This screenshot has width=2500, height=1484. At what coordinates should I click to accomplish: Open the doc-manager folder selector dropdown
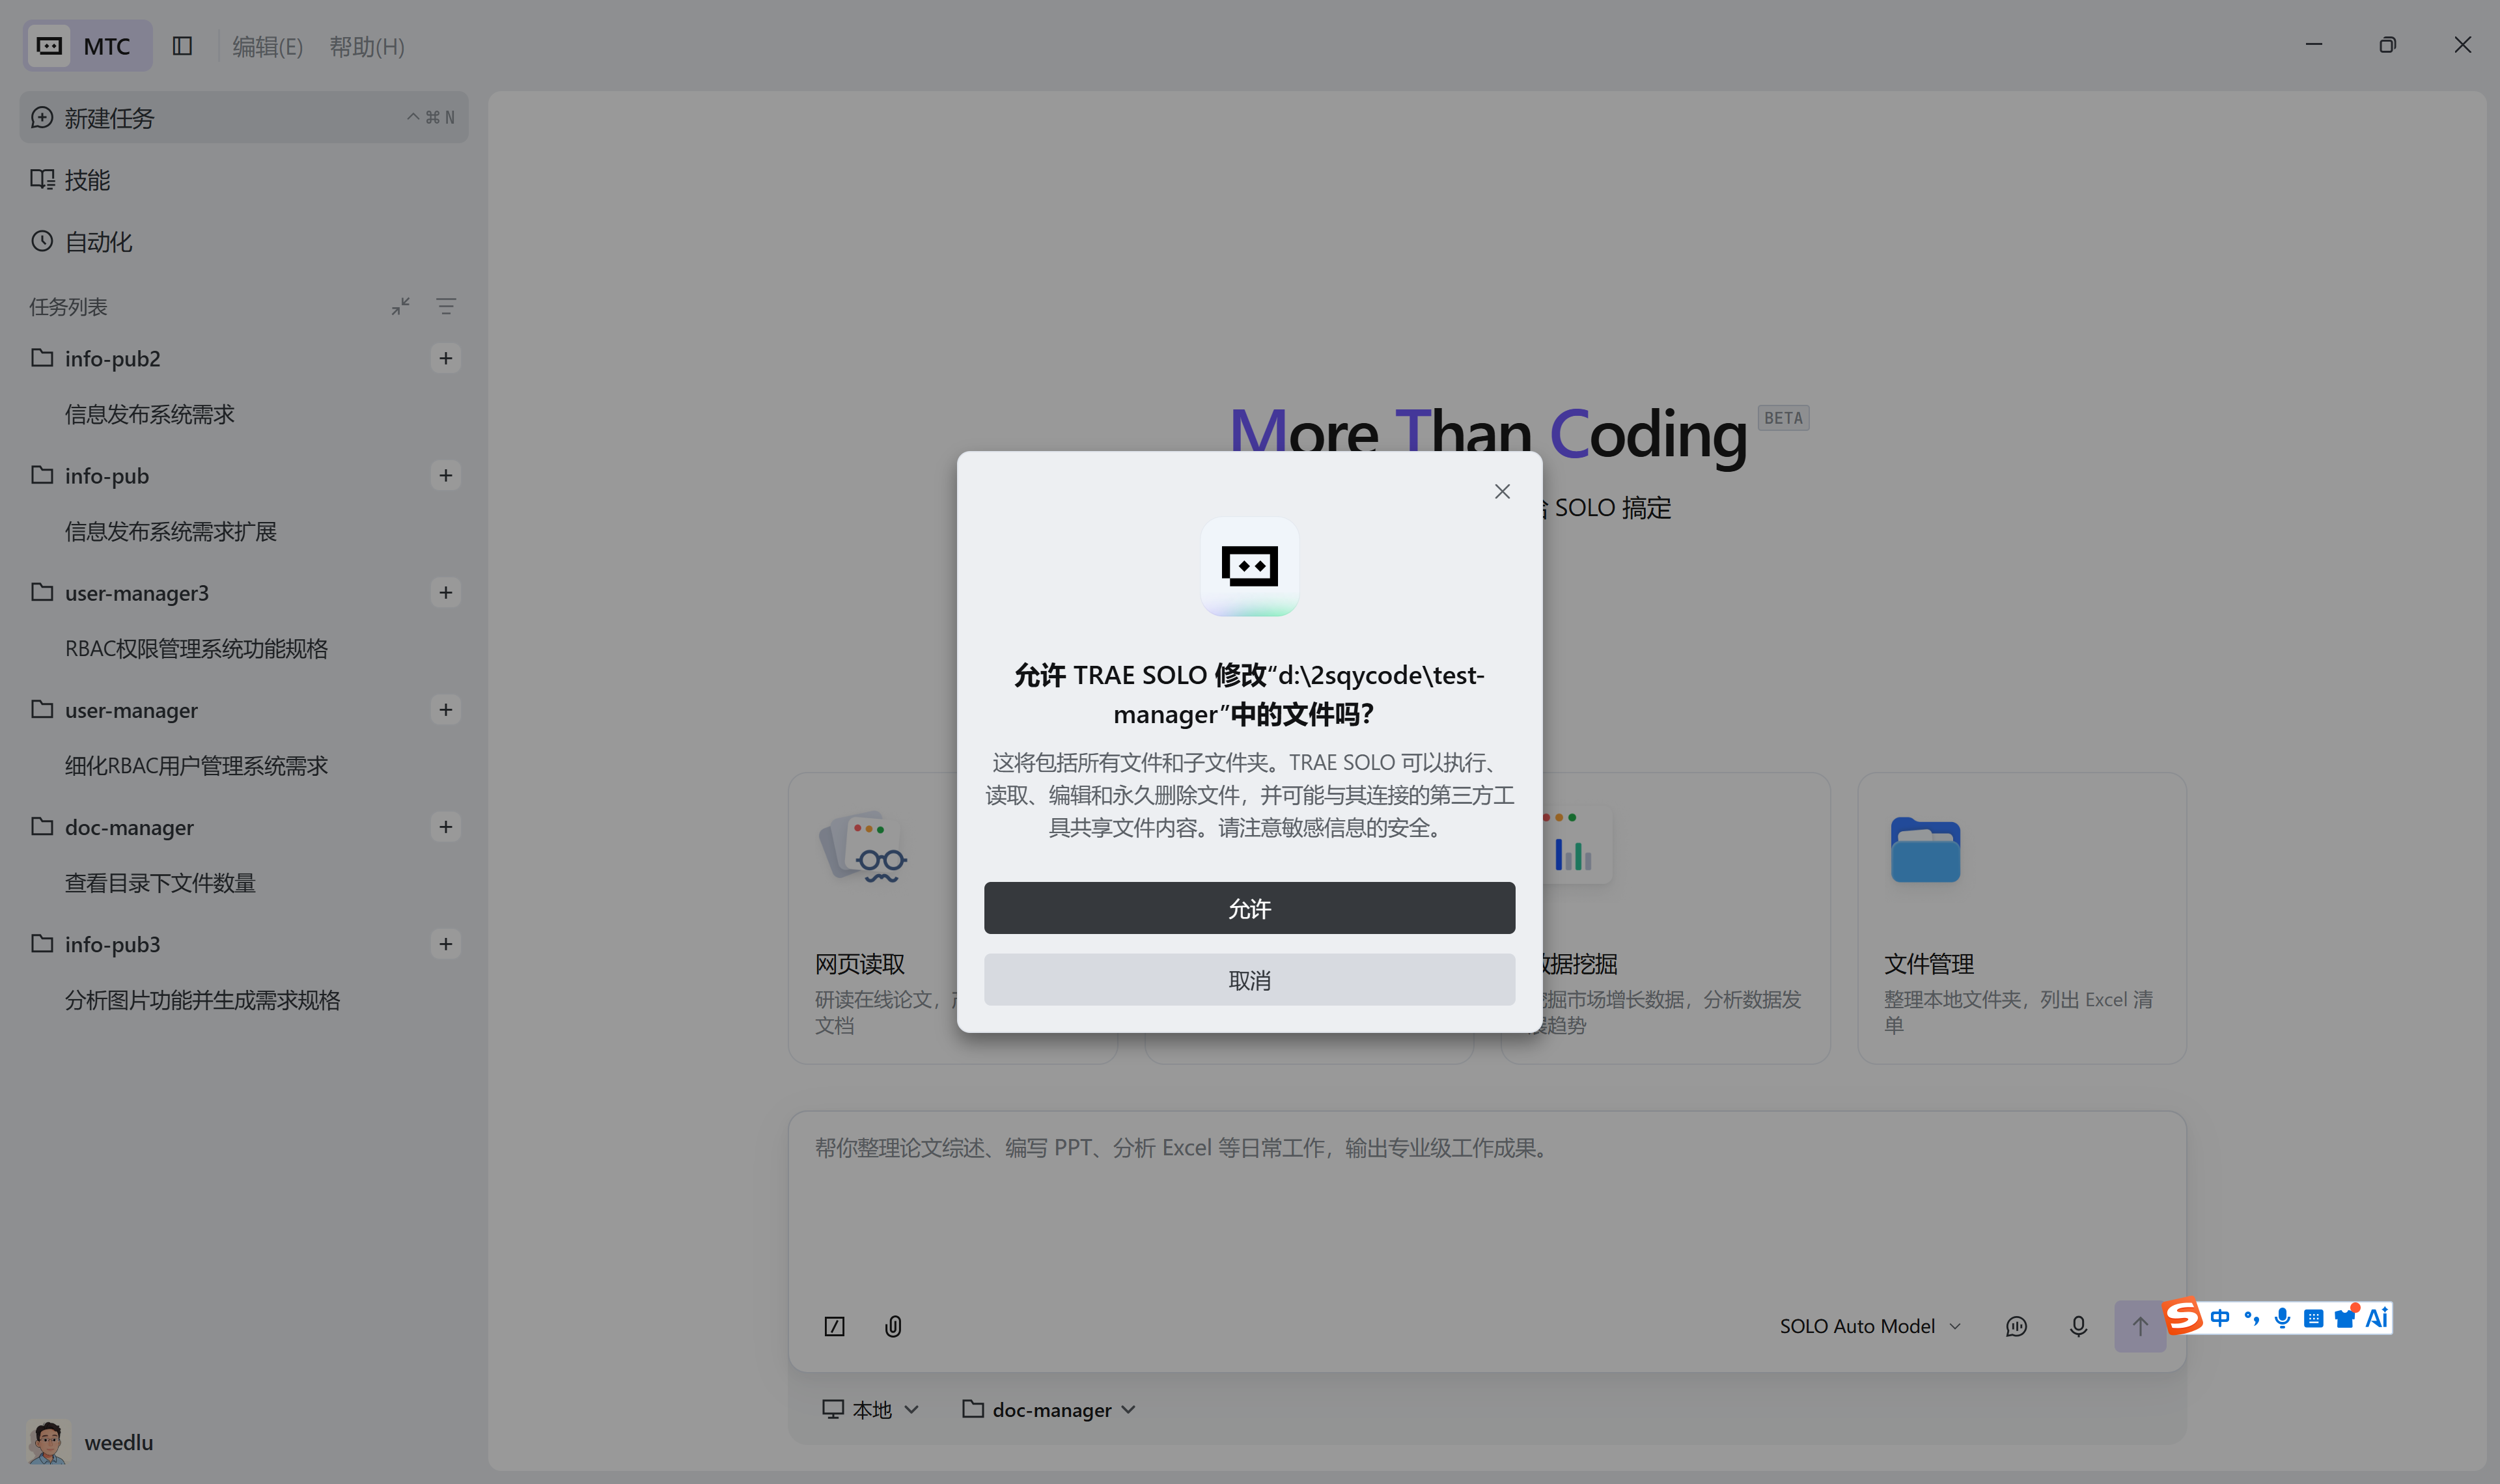tap(1049, 1410)
